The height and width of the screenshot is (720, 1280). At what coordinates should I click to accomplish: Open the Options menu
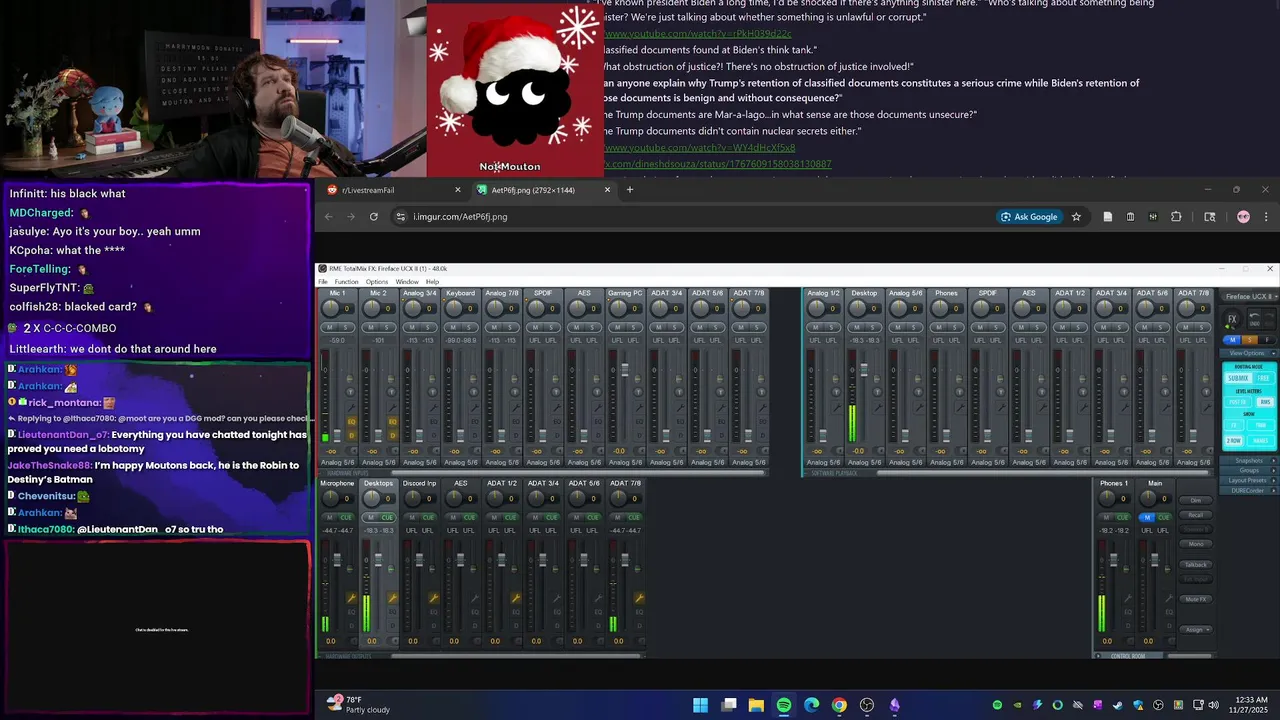coord(377,282)
